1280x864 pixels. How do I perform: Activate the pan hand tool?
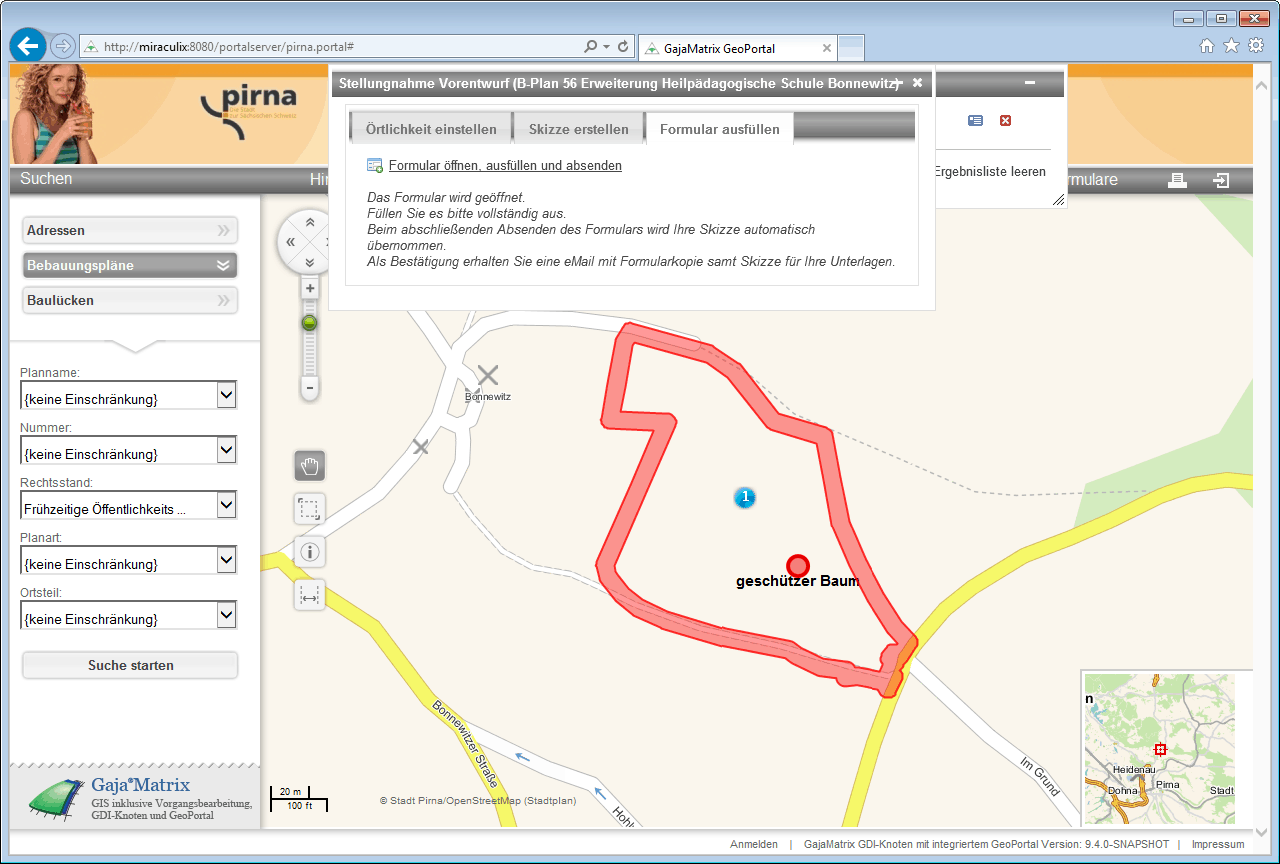(x=310, y=466)
